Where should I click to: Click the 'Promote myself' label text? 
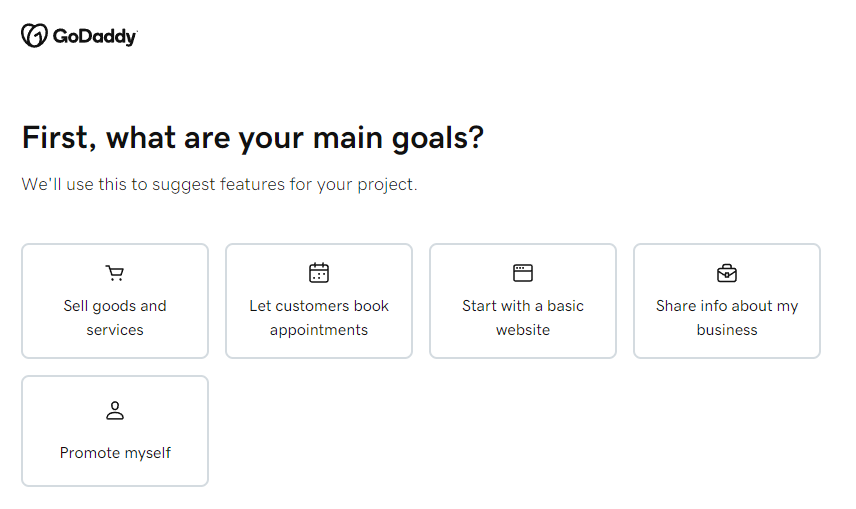115,453
